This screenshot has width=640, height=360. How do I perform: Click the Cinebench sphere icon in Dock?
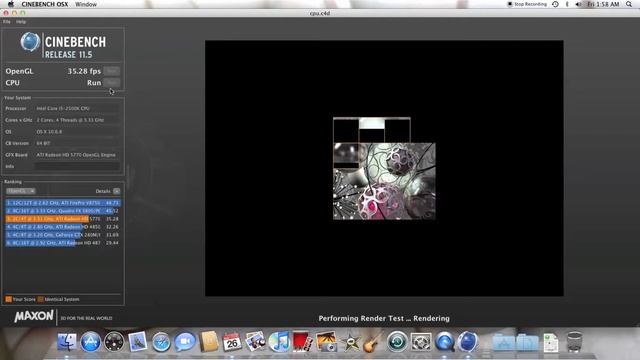(468, 342)
